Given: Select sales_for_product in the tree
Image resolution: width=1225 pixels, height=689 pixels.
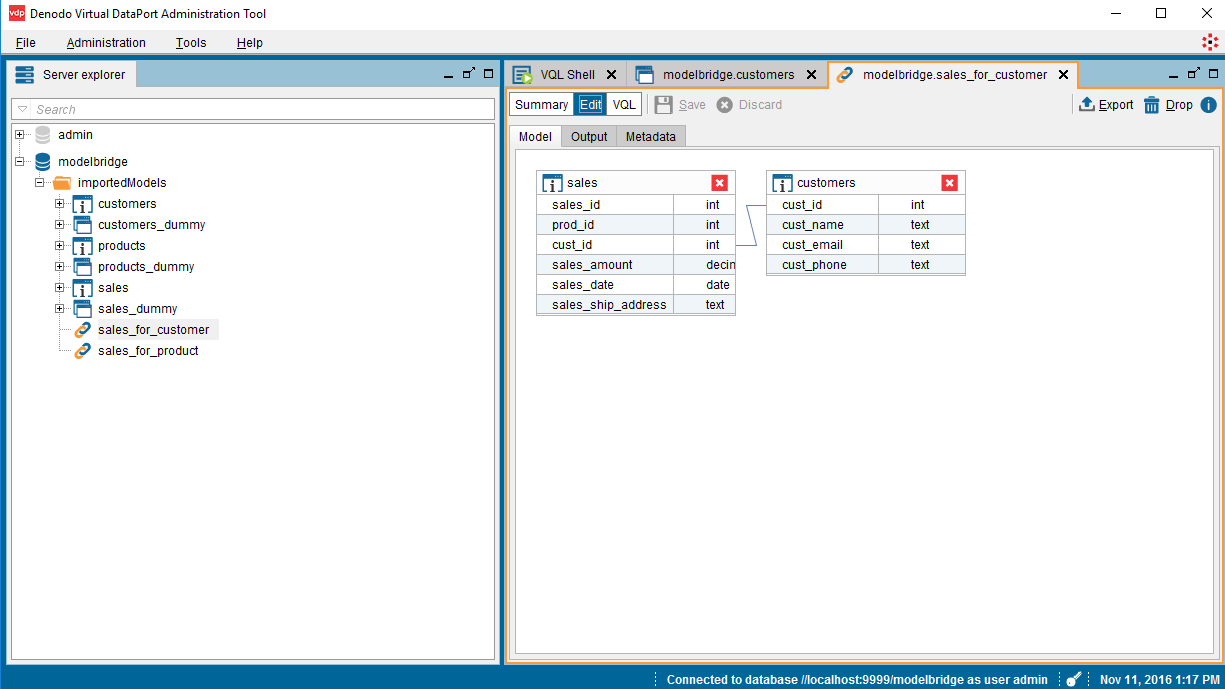Looking at the screenshot, I should (148, 351).
